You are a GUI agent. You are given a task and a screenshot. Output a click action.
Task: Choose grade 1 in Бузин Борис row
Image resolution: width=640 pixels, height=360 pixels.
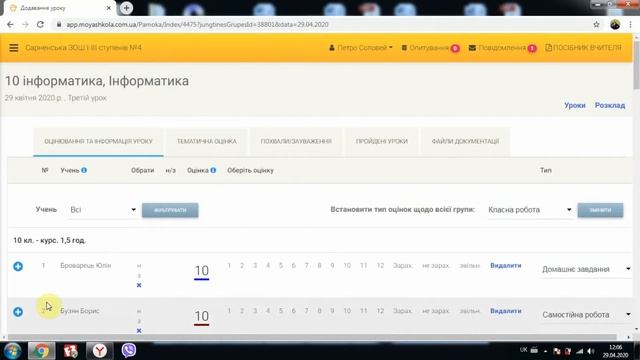(x=229, y=311)
